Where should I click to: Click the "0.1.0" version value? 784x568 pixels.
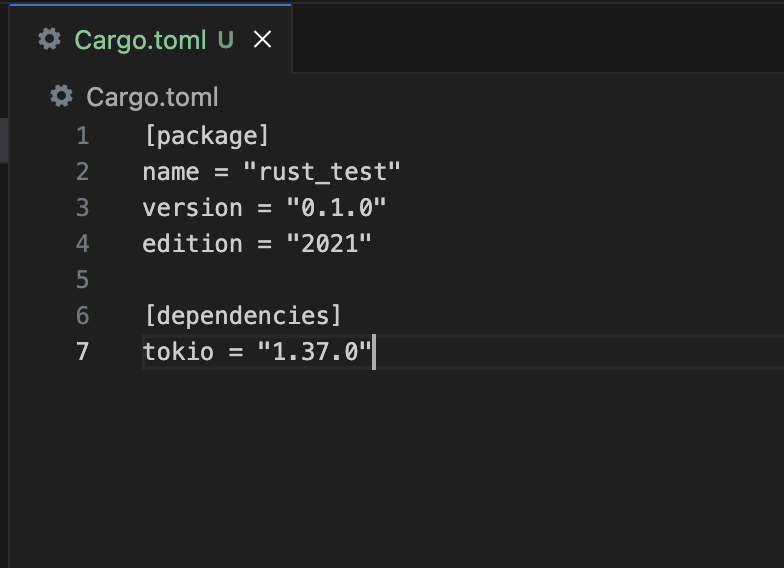point(337,208)
